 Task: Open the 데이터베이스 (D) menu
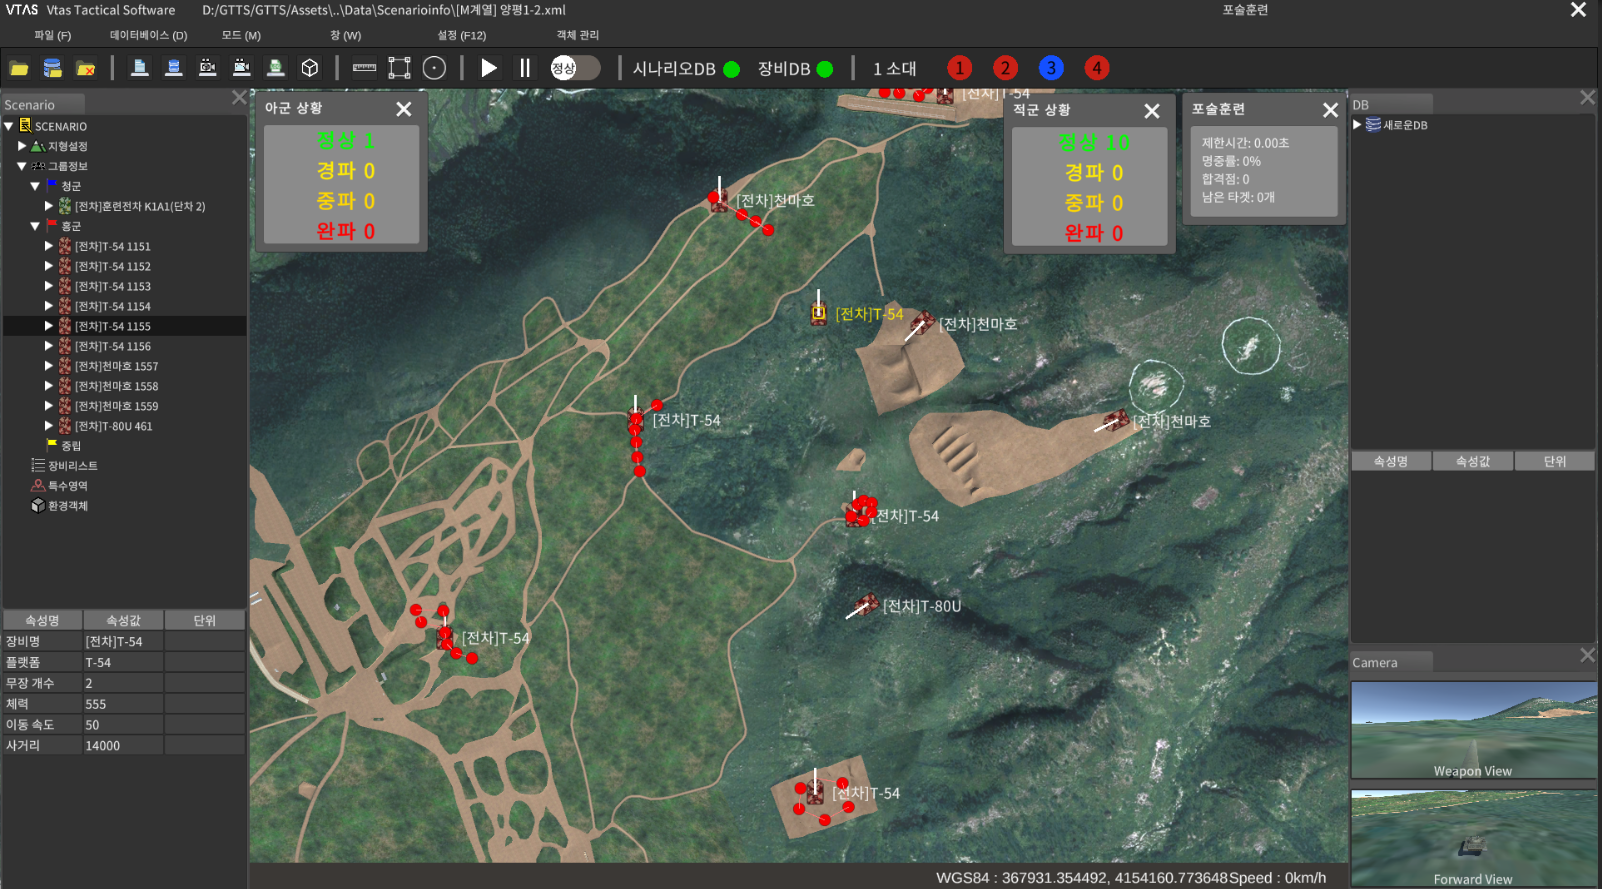(x=148, y=35)
